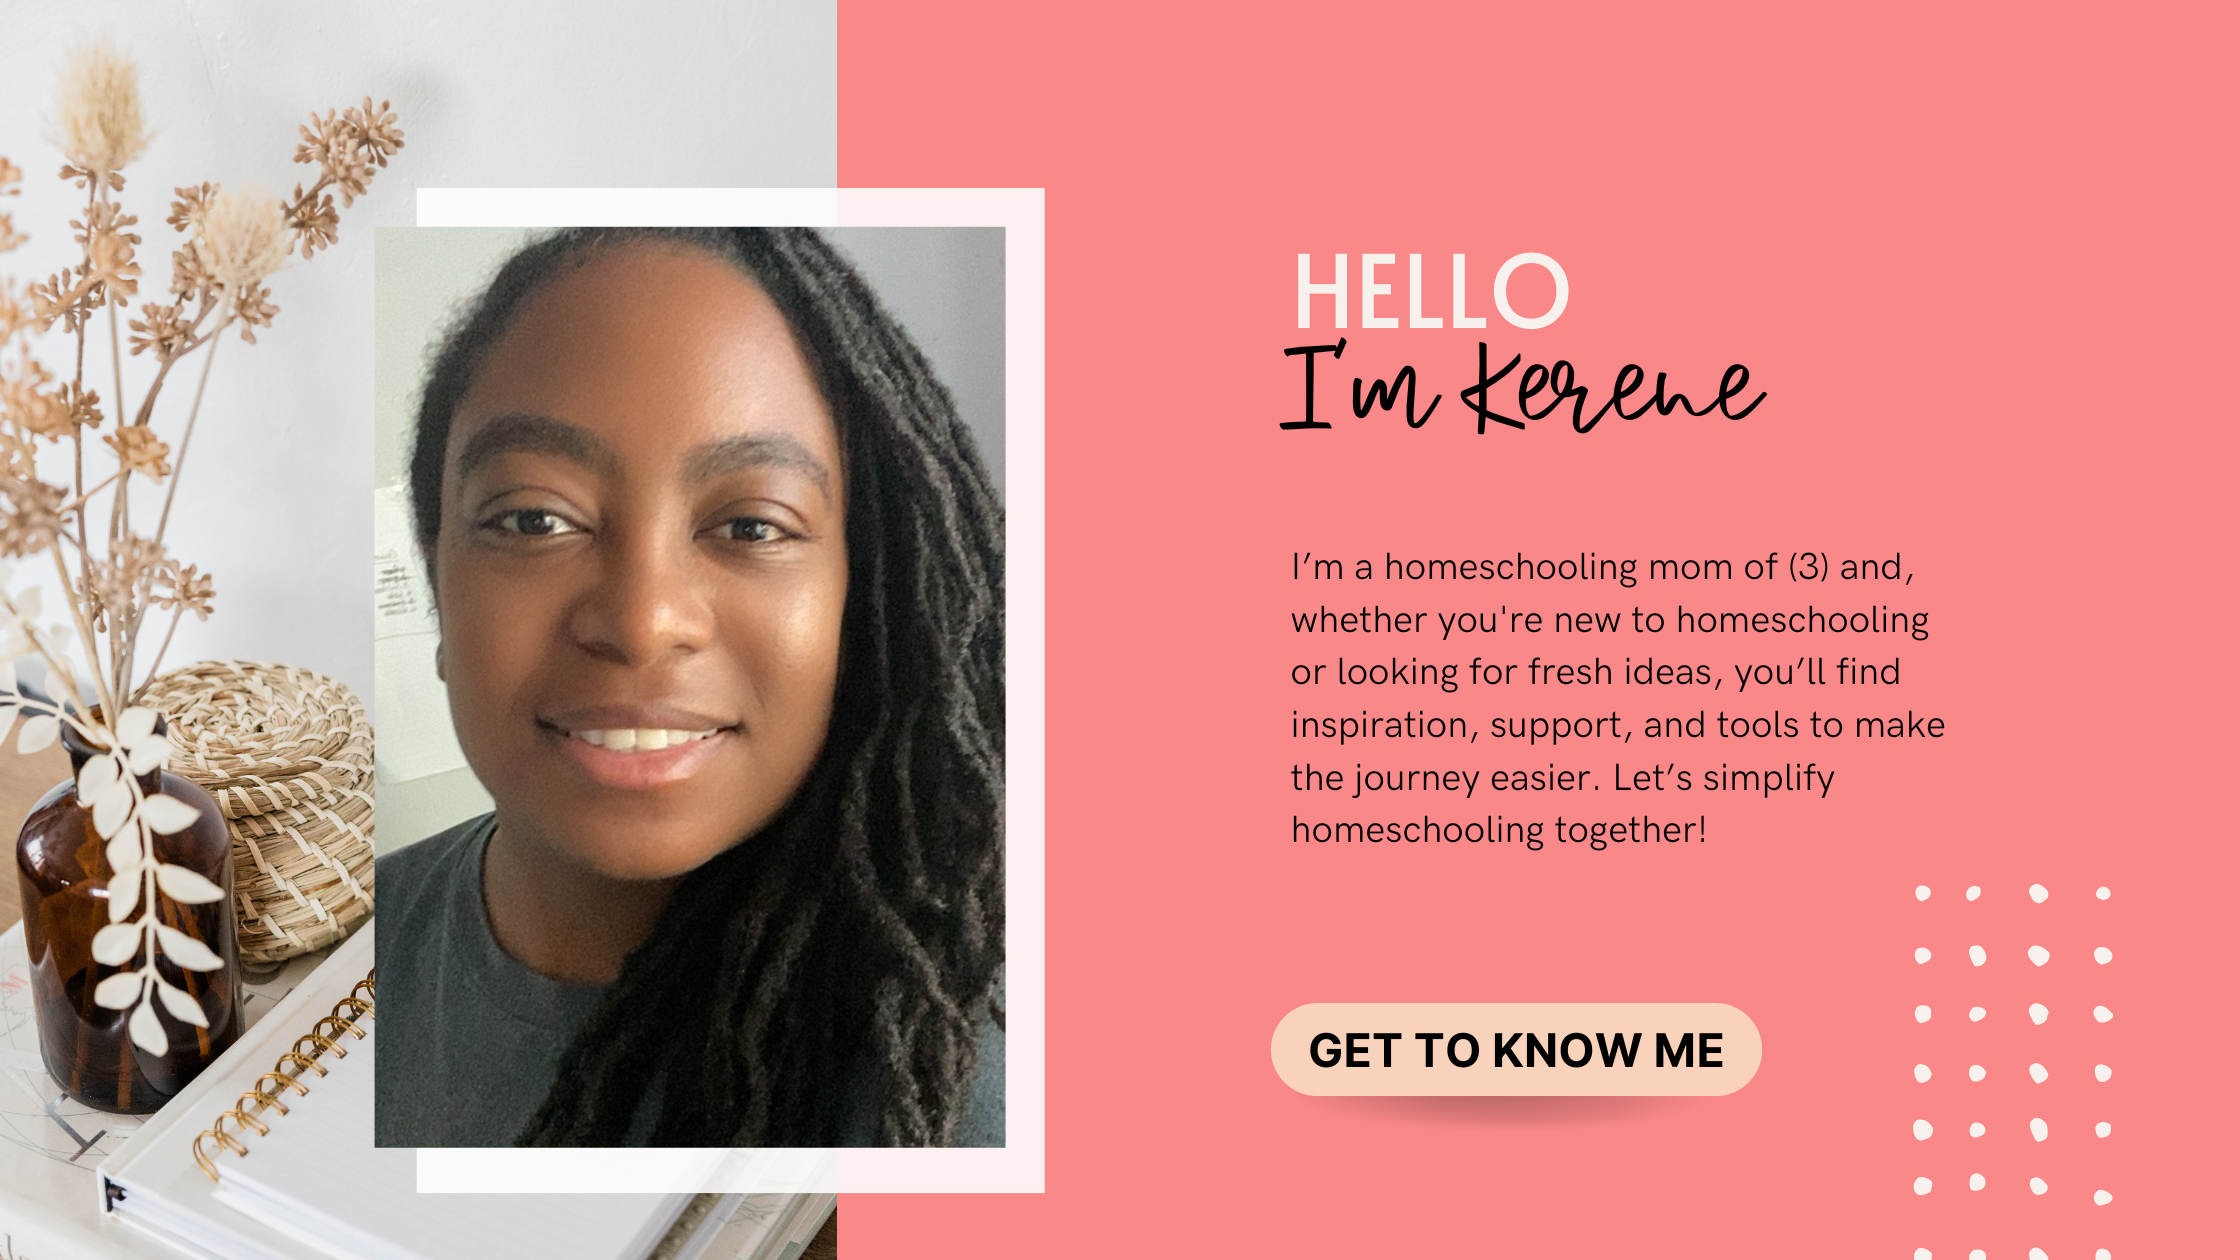The height and width of the screenshot is (1260, 2240).
Task: Click the GET TO KNOW ME button
Action: pyautogui.click(x=1516, y=1050)
